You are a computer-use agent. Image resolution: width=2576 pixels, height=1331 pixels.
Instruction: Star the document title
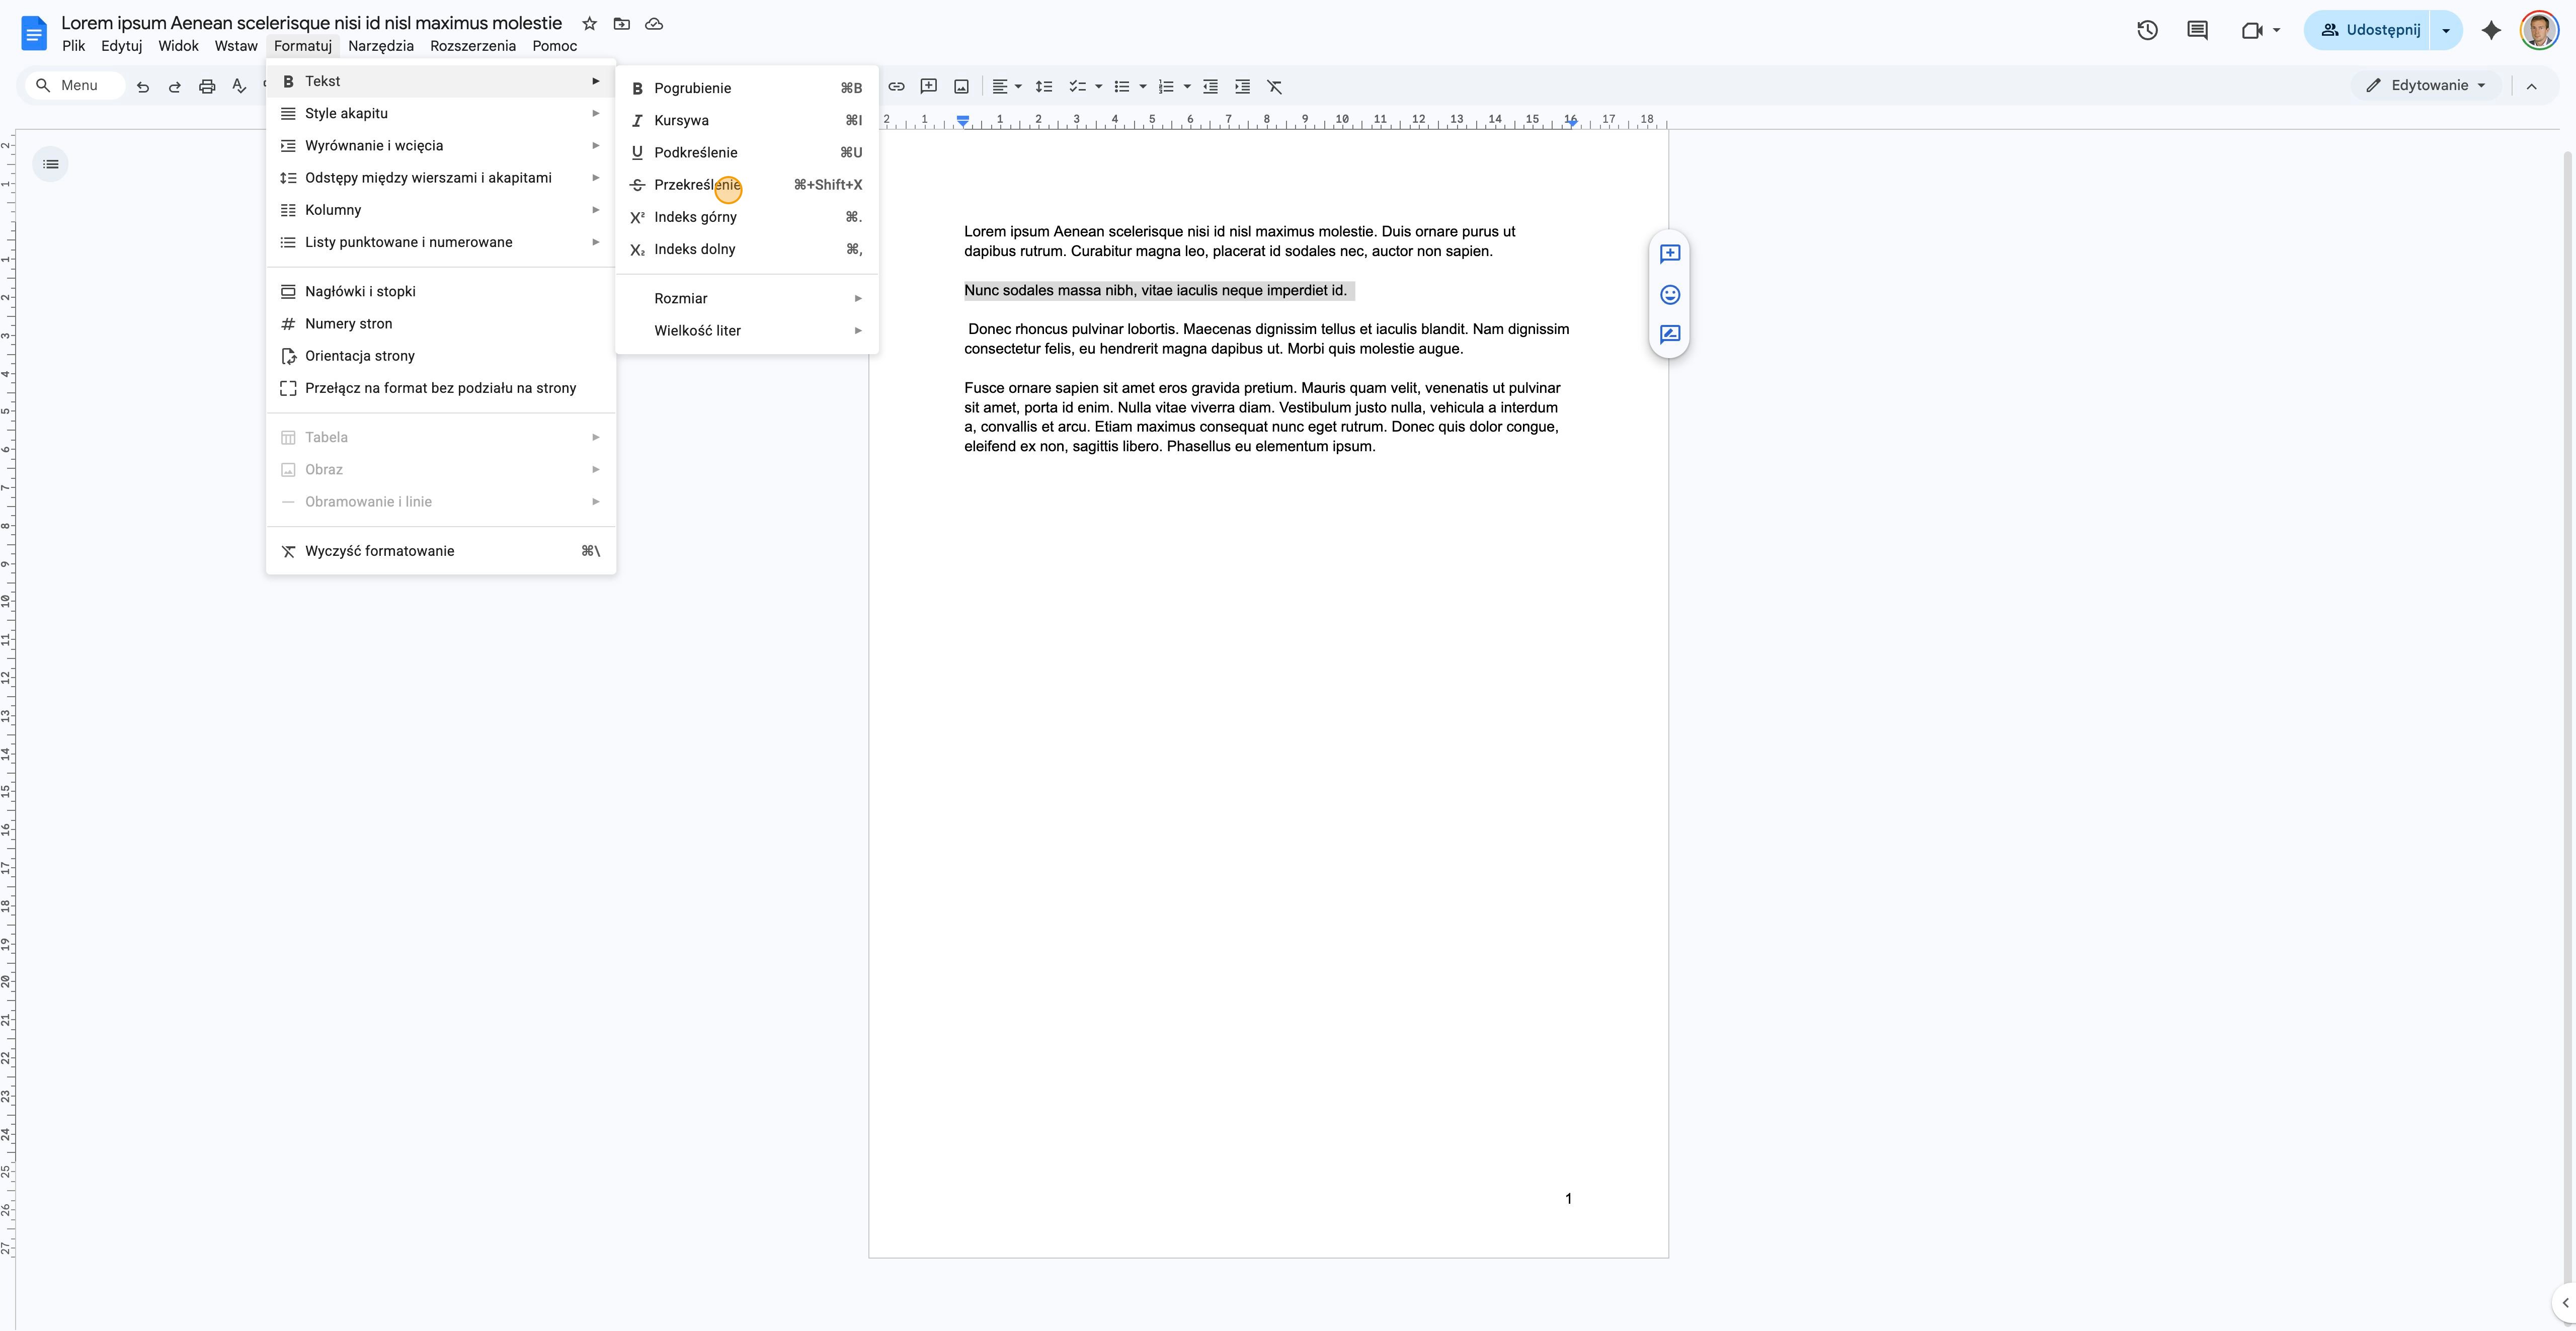[590, 23]
